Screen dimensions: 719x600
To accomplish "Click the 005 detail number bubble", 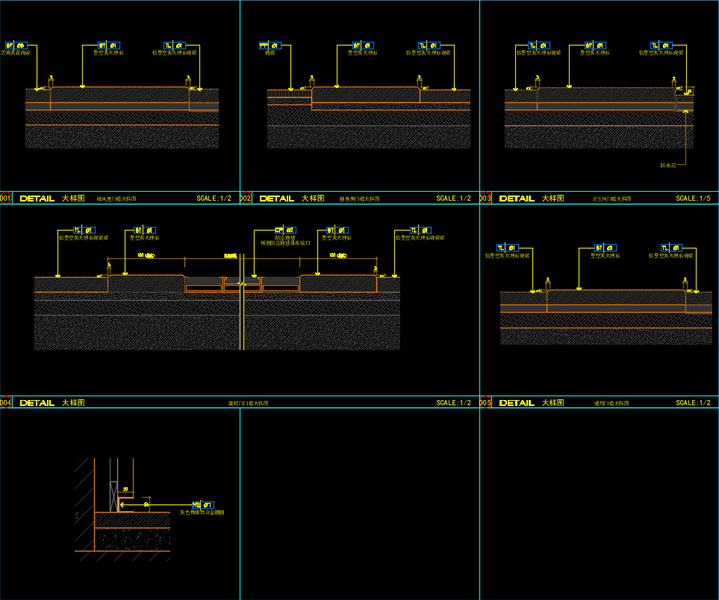I will [485, 402].
